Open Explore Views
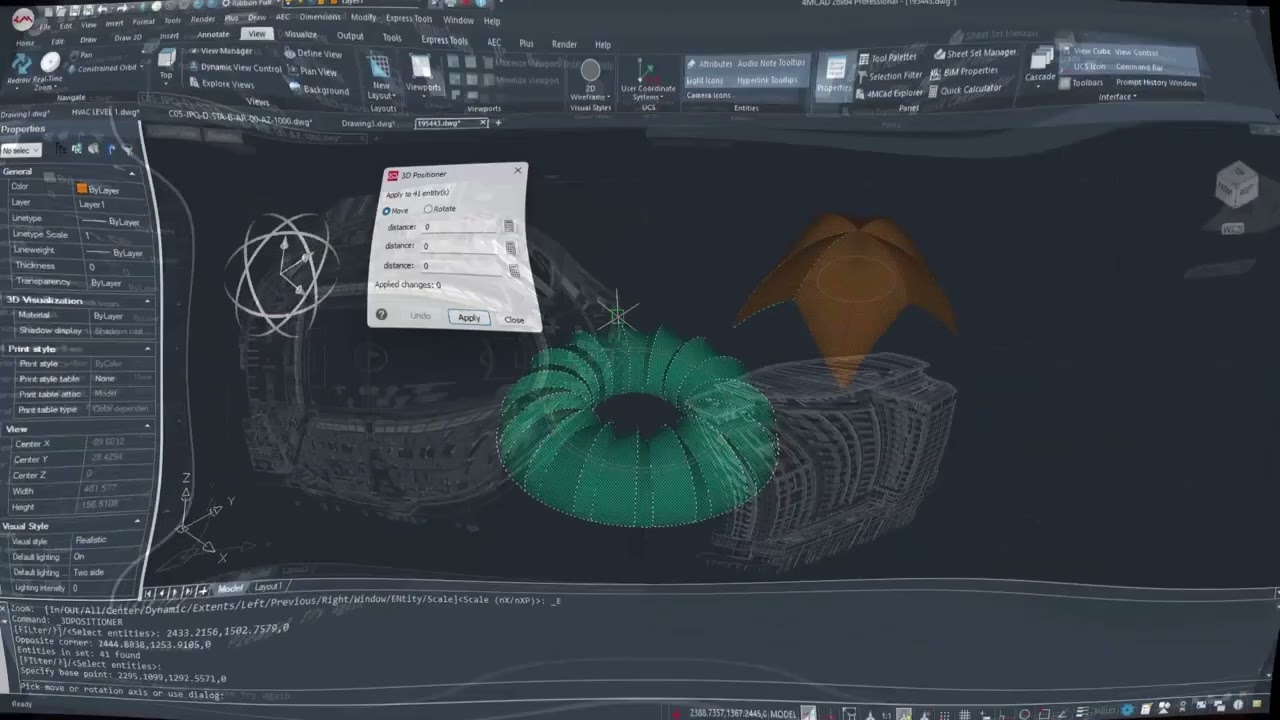 tap(220, 84)
